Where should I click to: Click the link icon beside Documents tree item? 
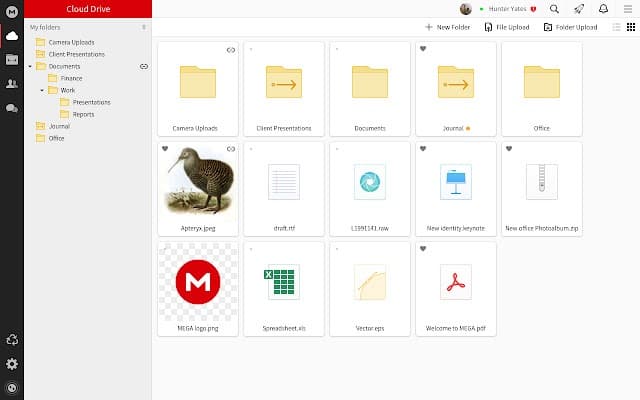click(144, 66)
